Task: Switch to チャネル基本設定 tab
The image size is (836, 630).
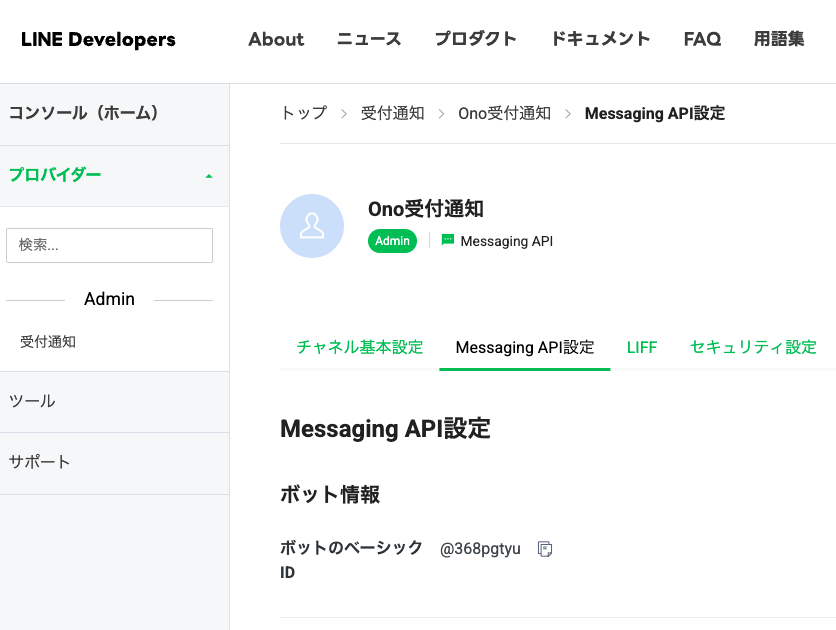Action: 360,347
